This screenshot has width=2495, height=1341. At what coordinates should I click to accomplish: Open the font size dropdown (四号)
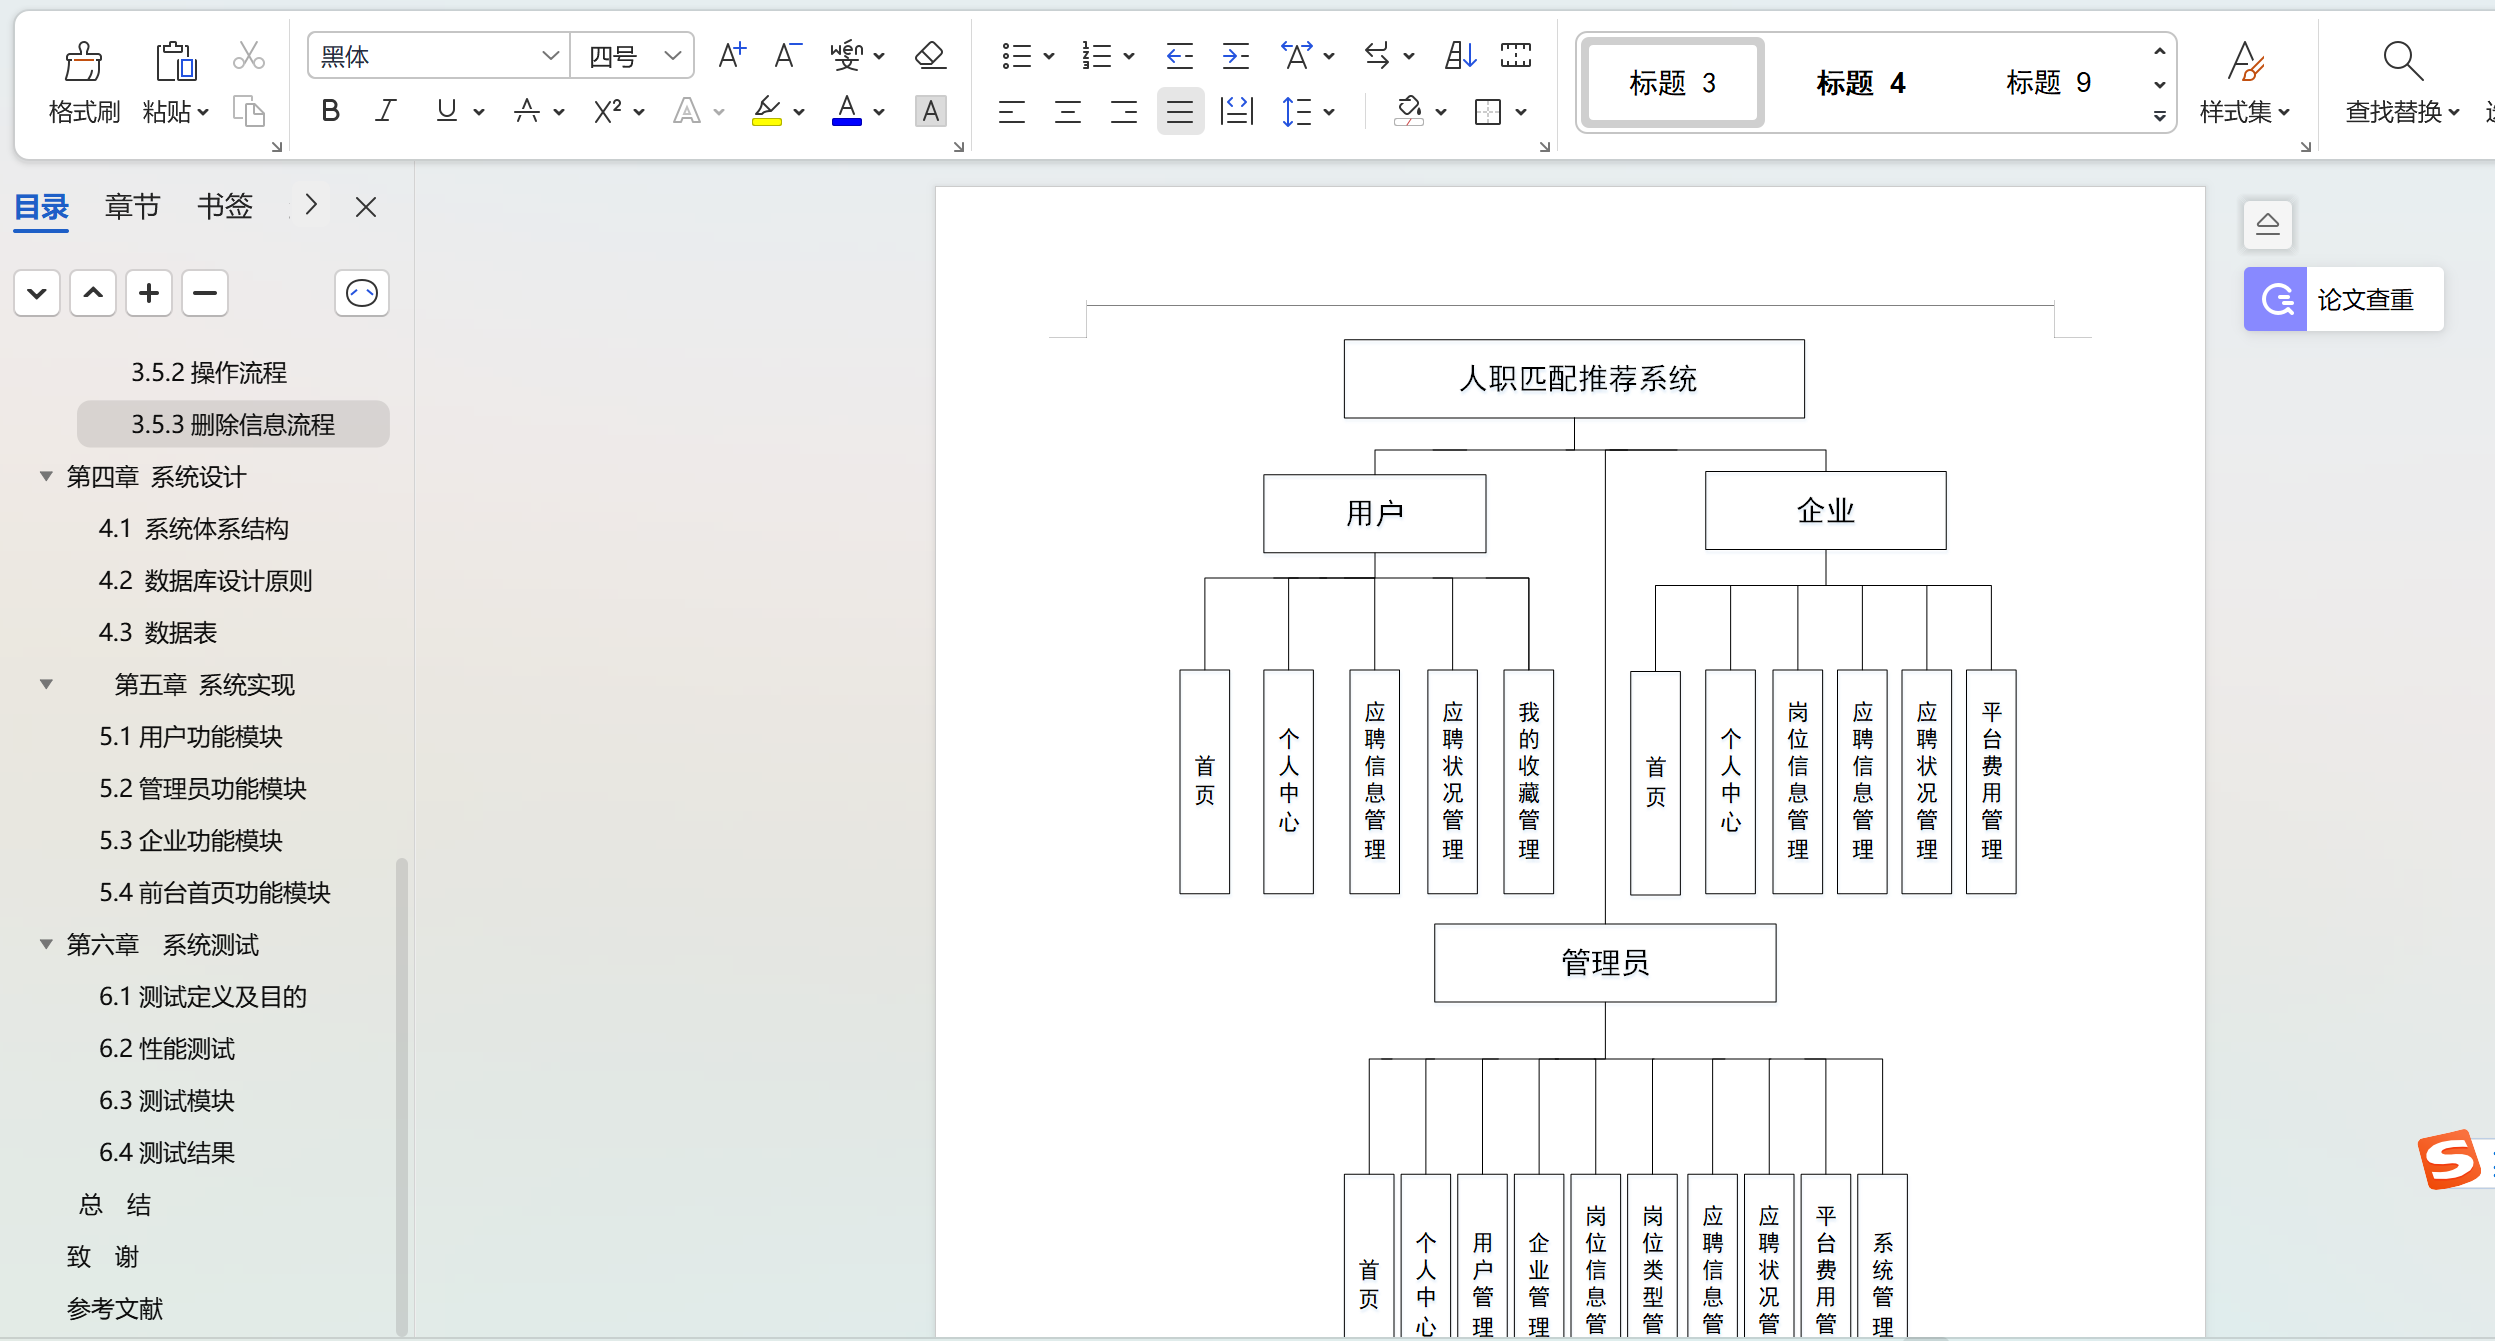pos(673,56)
